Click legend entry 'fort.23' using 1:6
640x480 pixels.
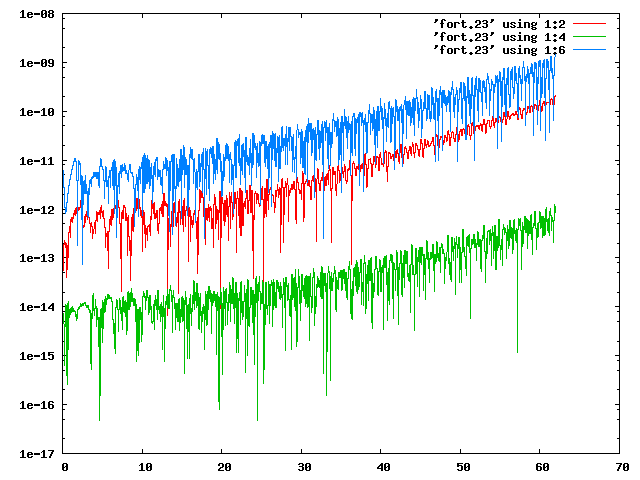(500, 50)
